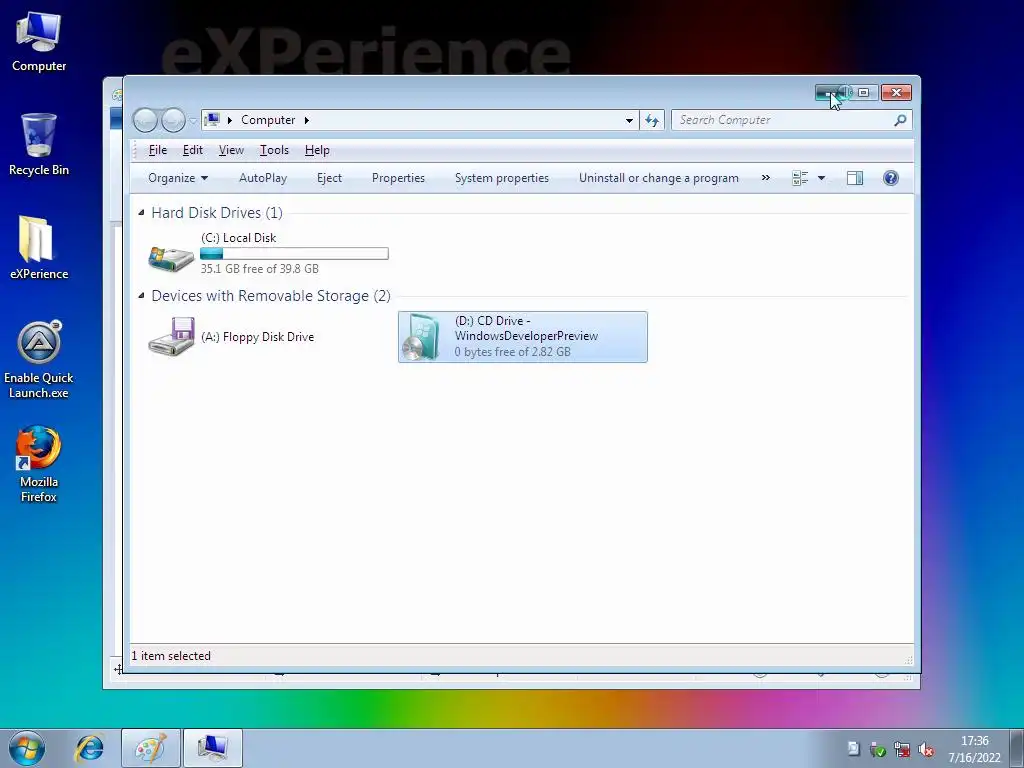This screenshot has height=768, width=1024.
Task: Select the C: Local Disk drive icon
Action: [171, 258]
